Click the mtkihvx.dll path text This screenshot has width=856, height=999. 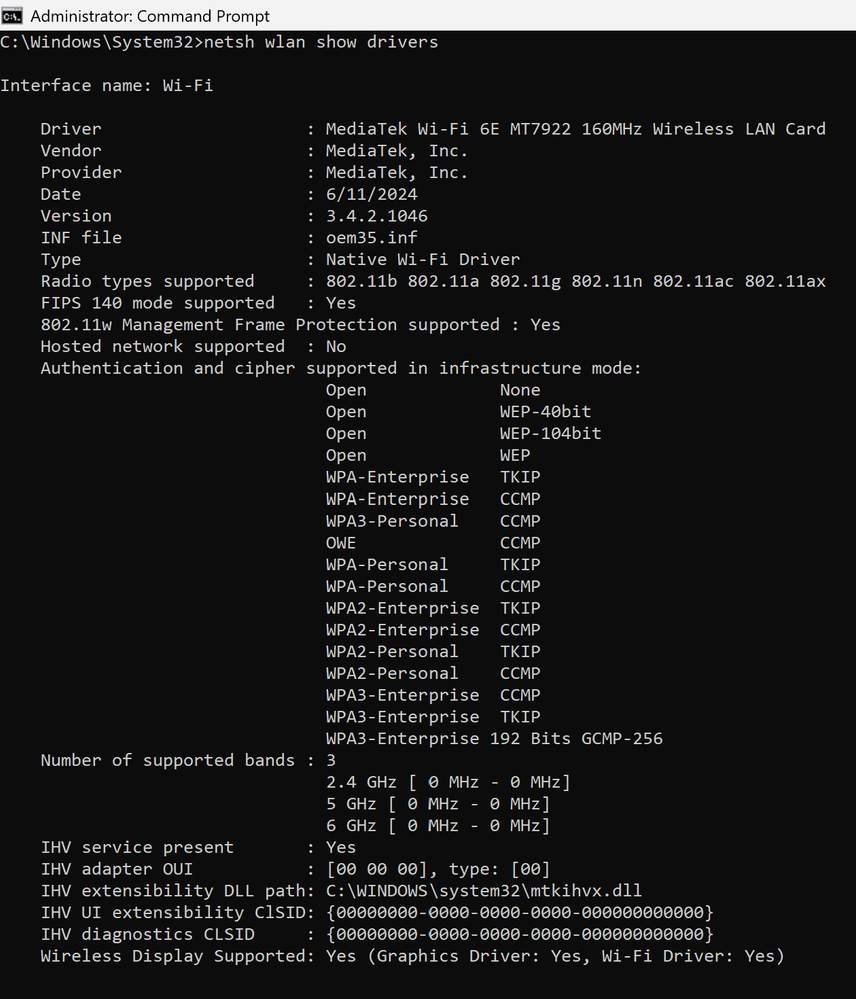tap(484, 891)
